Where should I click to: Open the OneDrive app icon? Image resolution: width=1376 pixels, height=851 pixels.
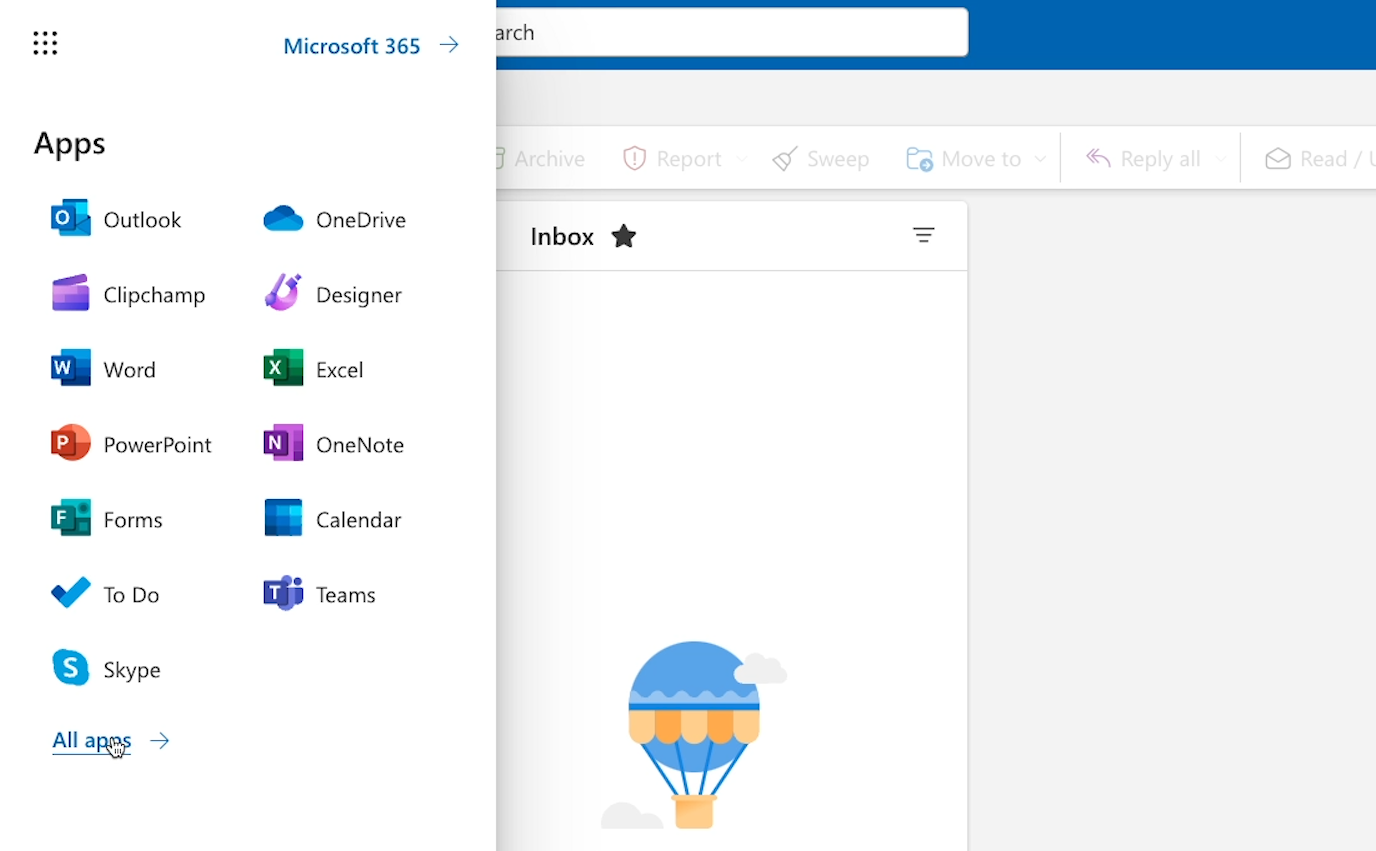click(283, 219)
